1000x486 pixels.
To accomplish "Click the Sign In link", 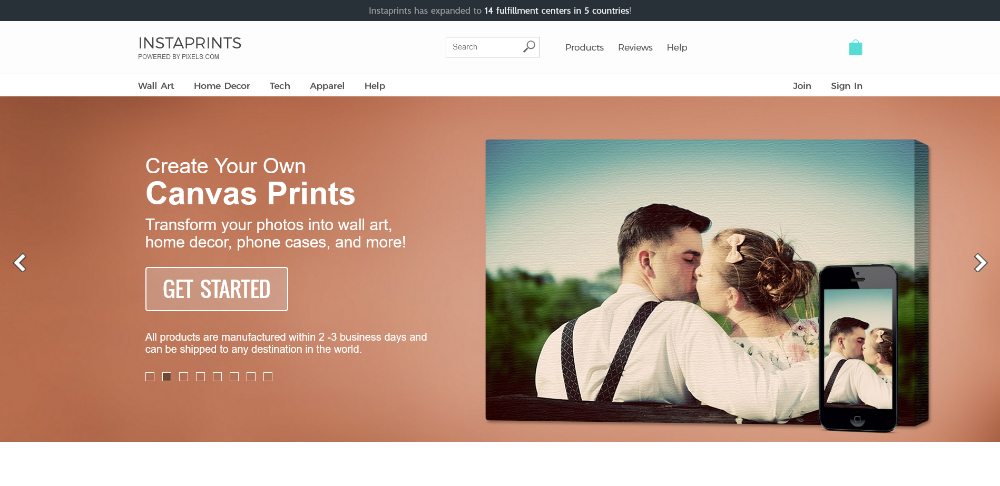I will pyautogui.click(x=846, y=86).
